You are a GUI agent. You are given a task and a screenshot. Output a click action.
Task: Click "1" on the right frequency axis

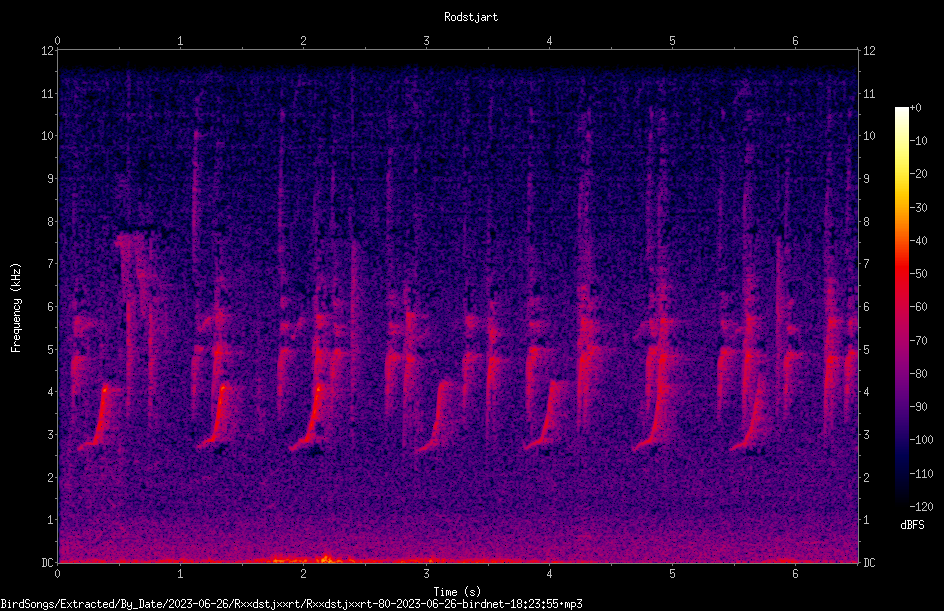[x=866, y=520]
